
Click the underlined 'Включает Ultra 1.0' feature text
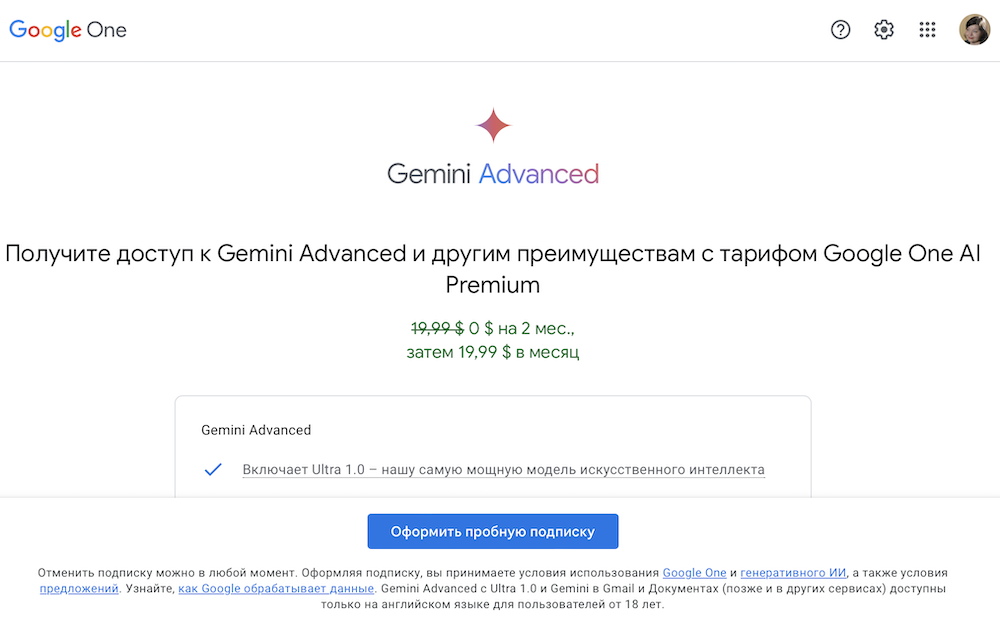click(x=503, y=470)
